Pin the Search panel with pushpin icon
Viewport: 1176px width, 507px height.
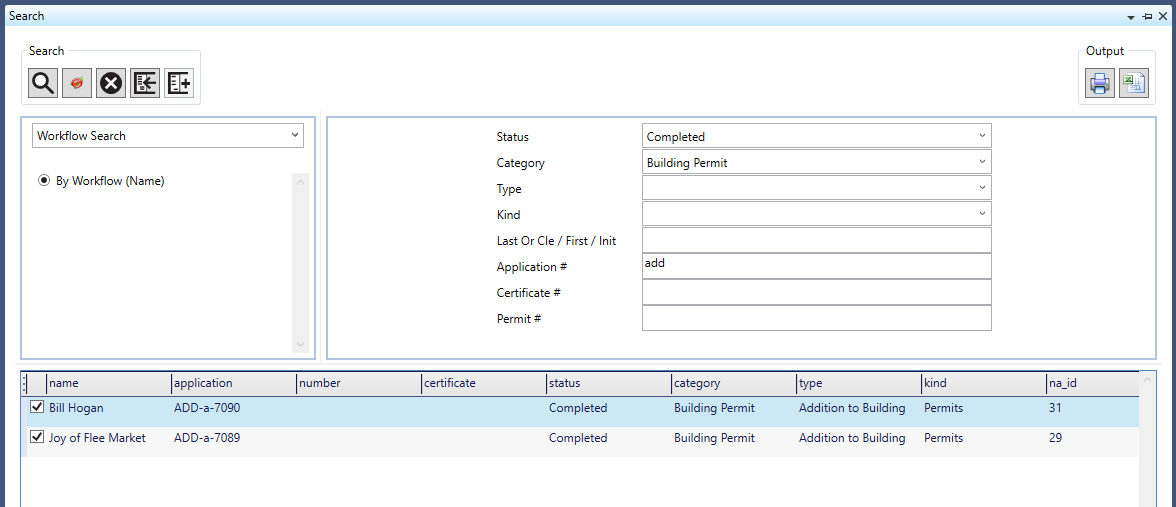[x=1146, y=17]
